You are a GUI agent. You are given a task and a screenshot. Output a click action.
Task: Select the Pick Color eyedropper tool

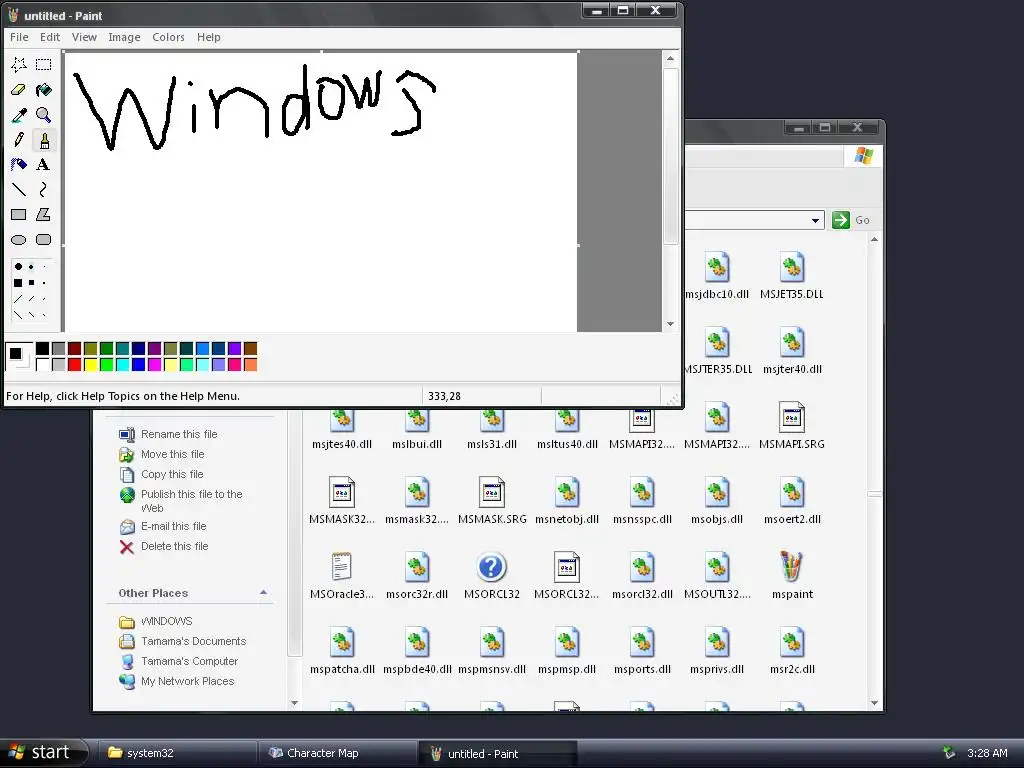19,115
